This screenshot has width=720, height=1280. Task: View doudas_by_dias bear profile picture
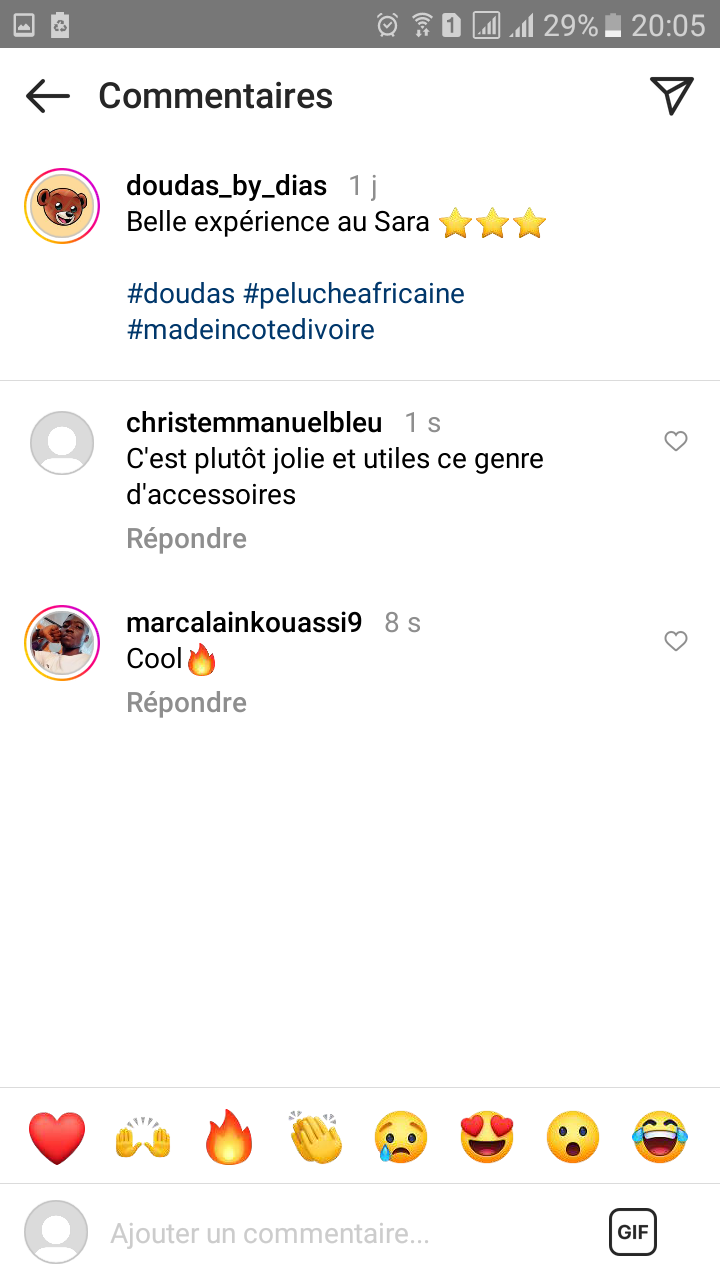pos(61,206)
